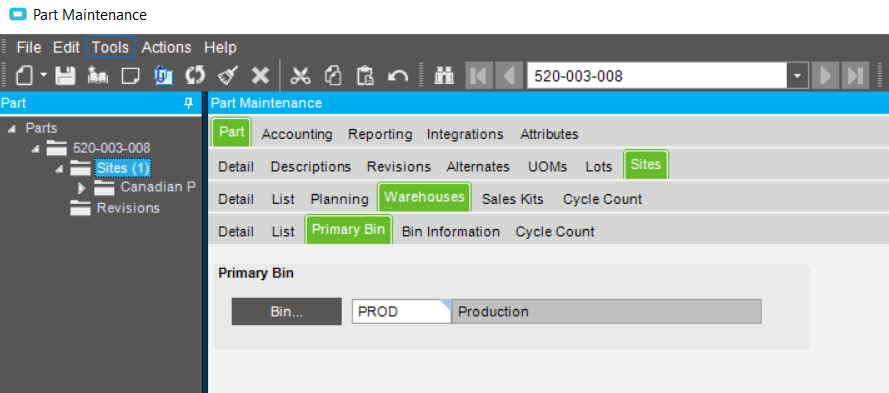Switch to the Bin Information tab
Image resolution: width=889 pixels, height=393 pixels.
point(451,231)
